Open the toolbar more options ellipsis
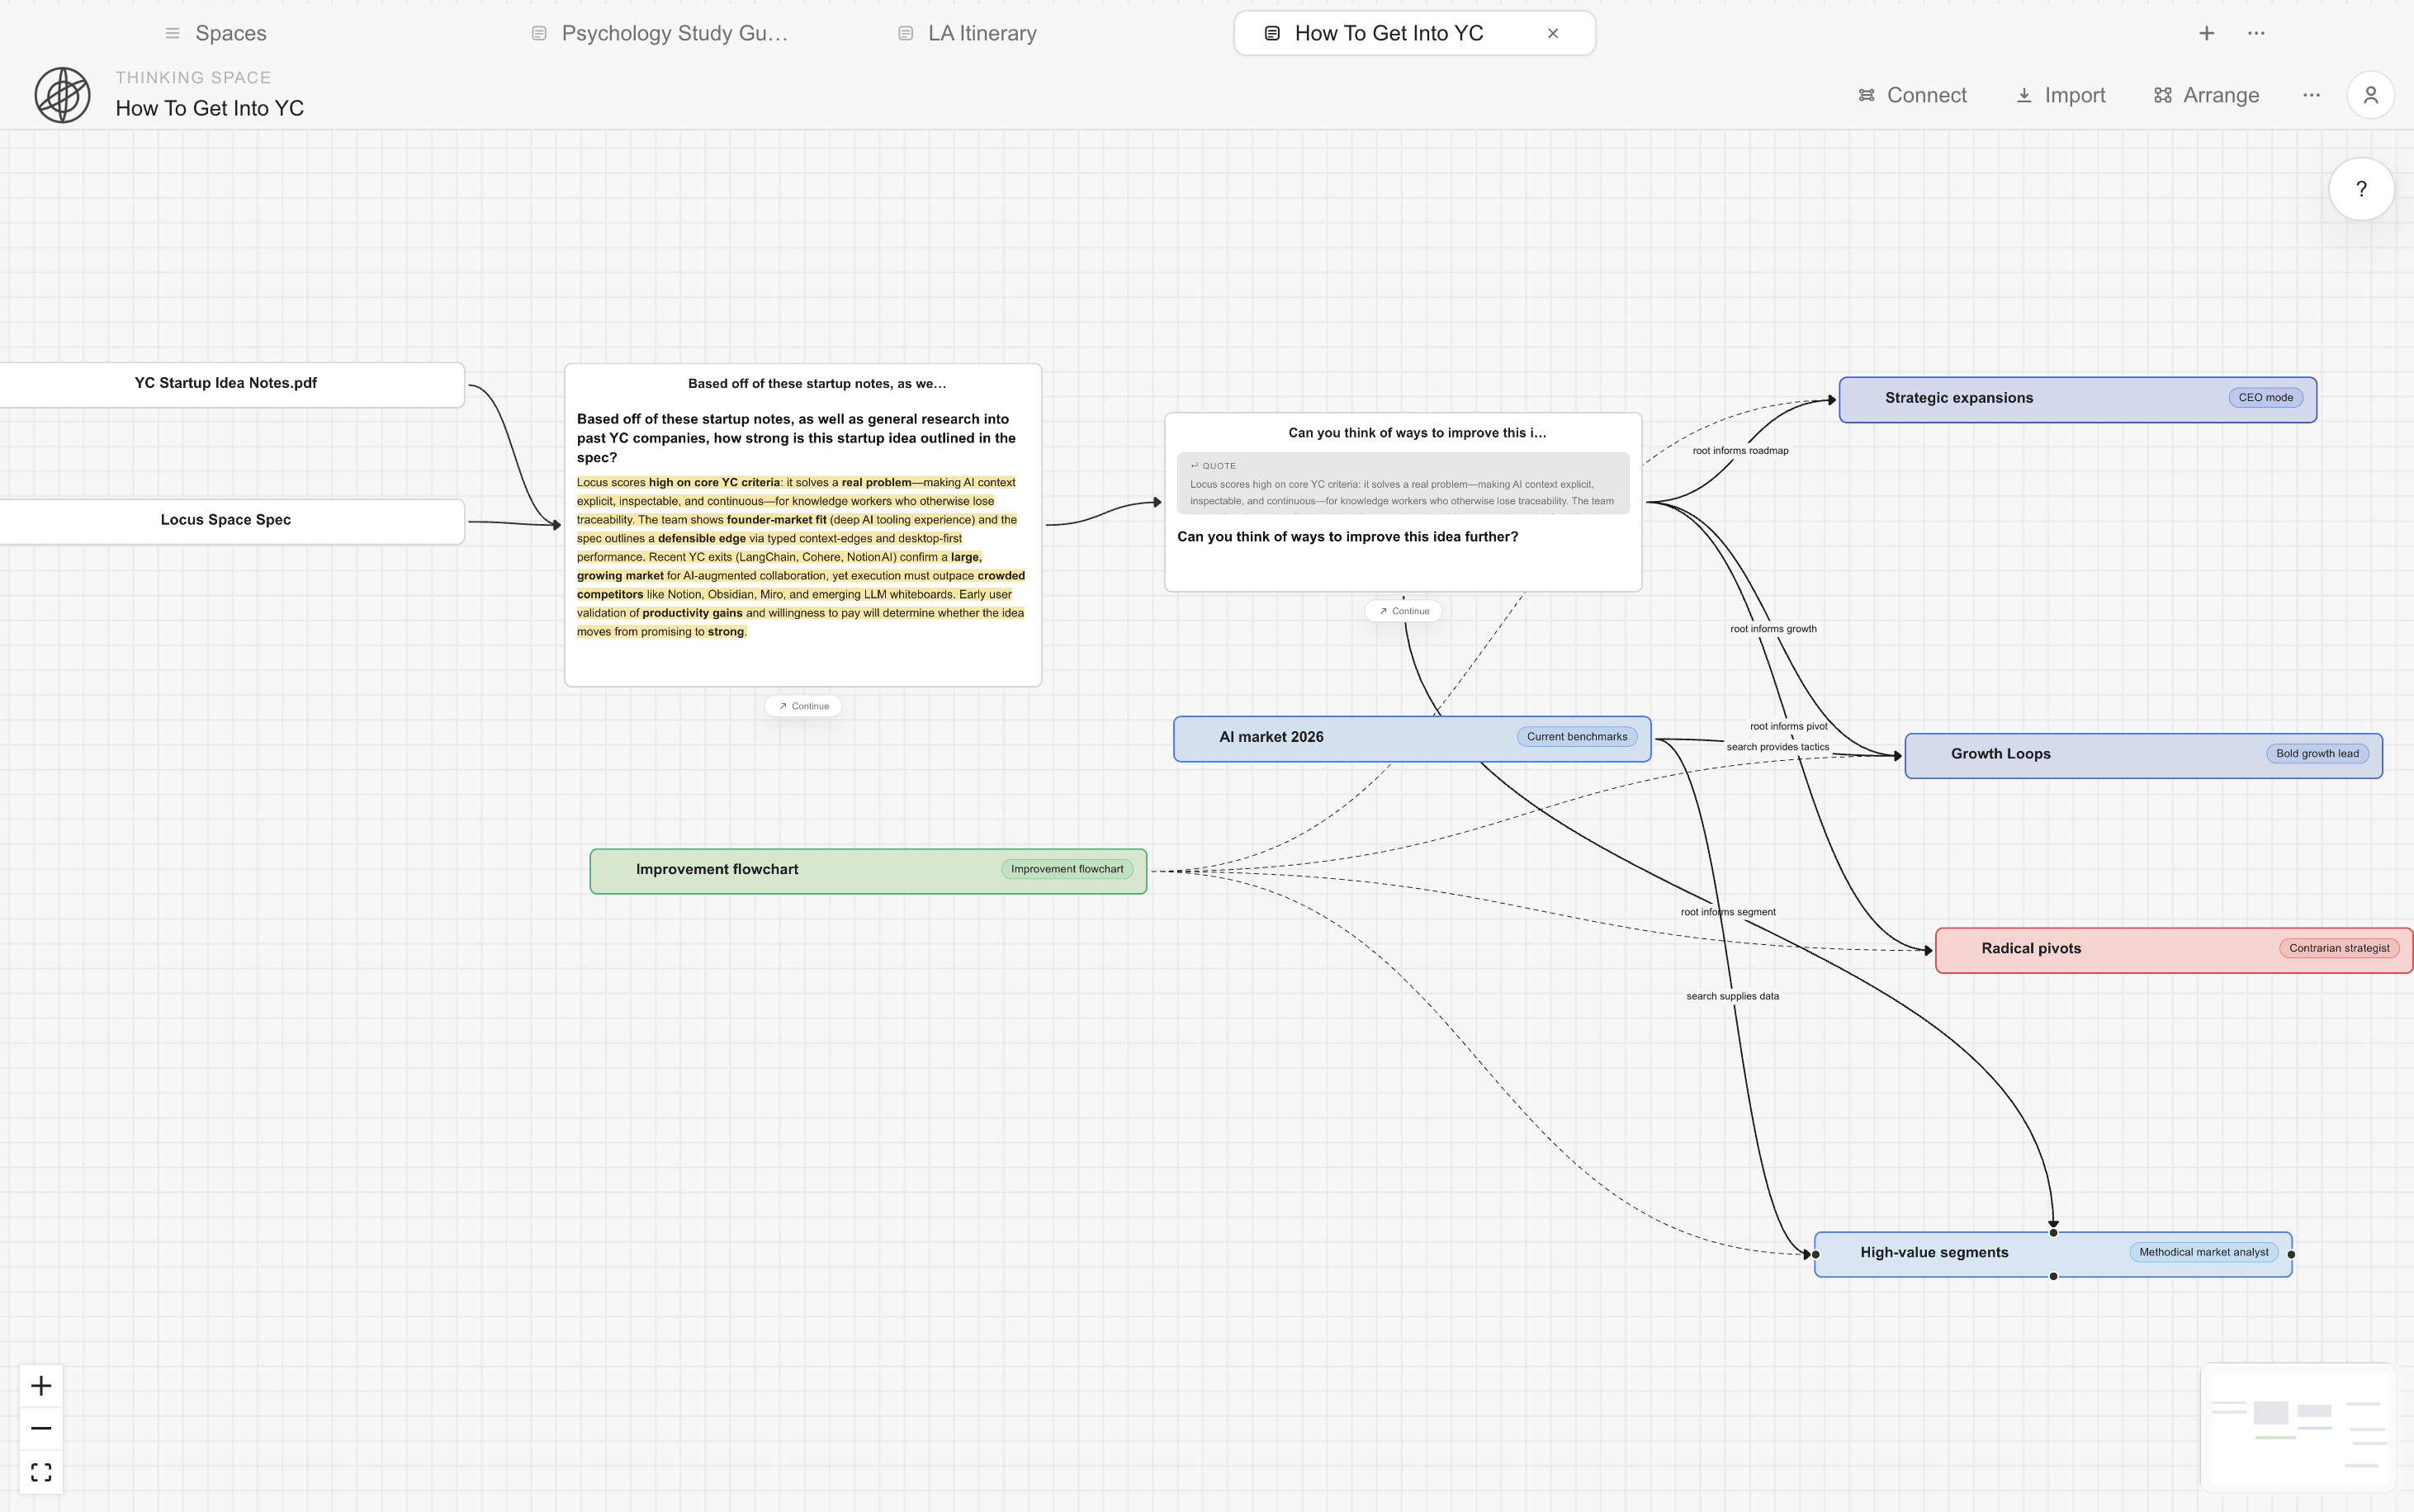2414x1512 pixels. 2311,95
